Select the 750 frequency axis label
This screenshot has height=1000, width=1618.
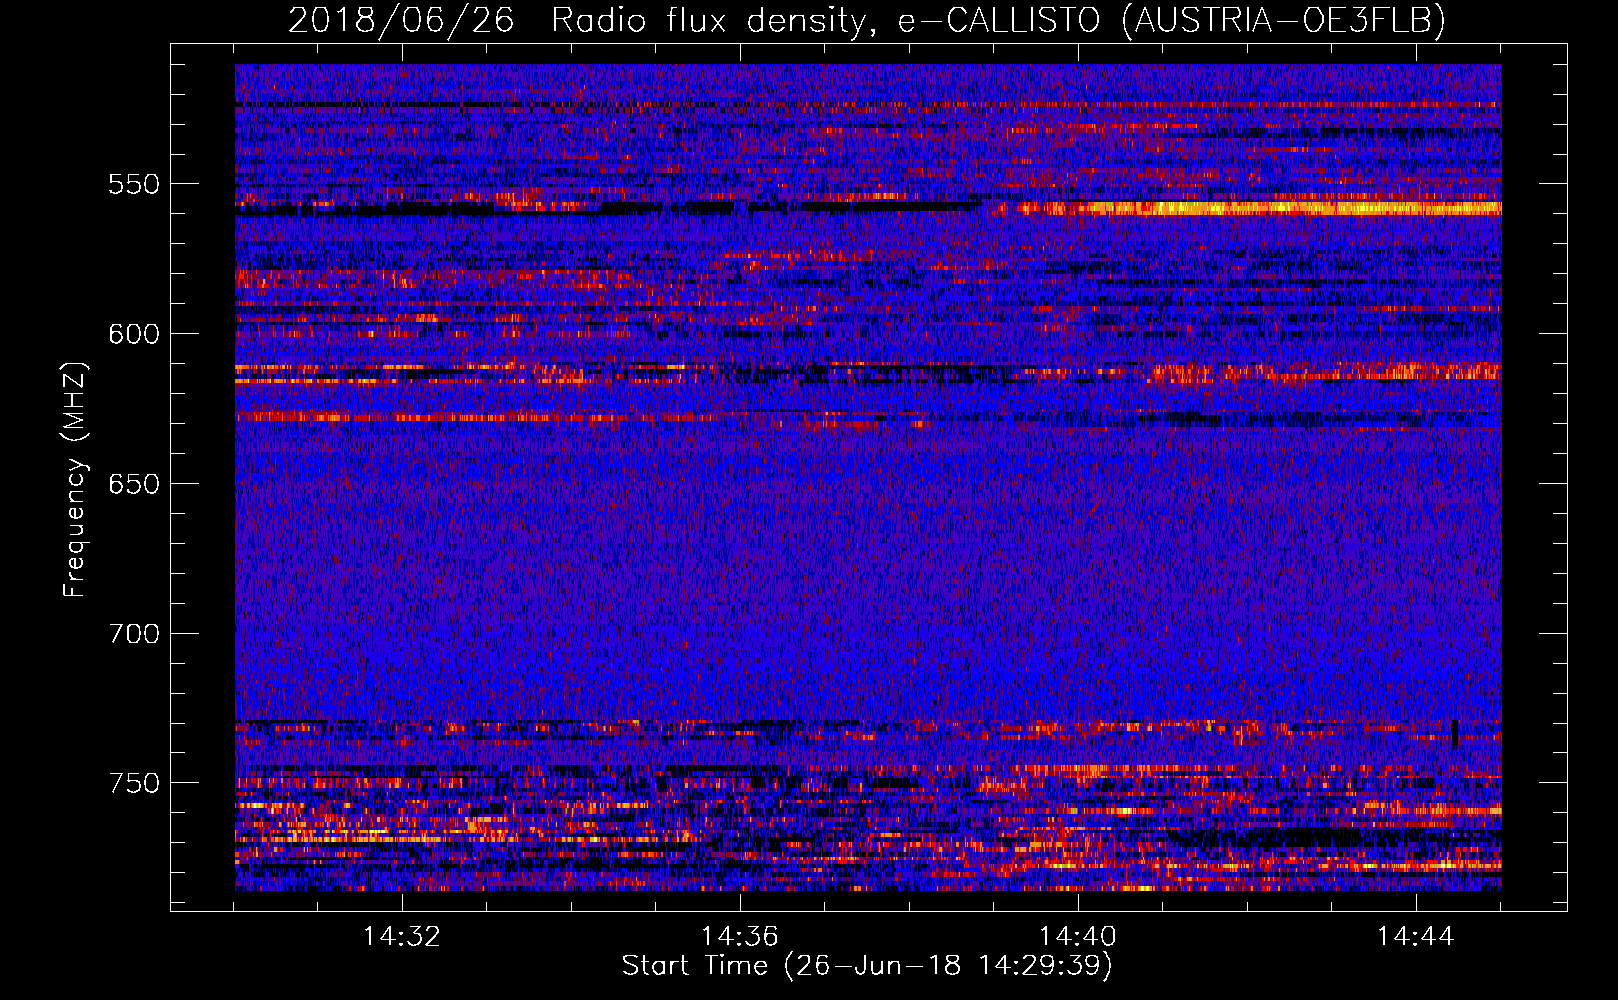click(x=134, y=783)
